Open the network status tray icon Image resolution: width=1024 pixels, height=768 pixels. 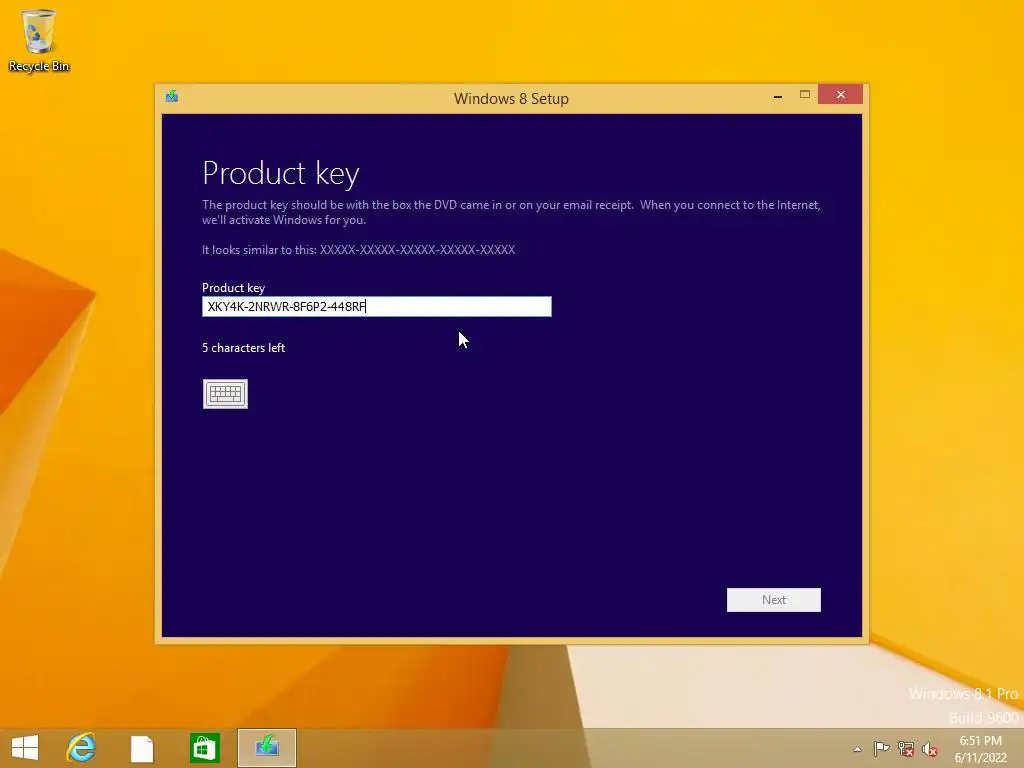[x=906, y=748]
